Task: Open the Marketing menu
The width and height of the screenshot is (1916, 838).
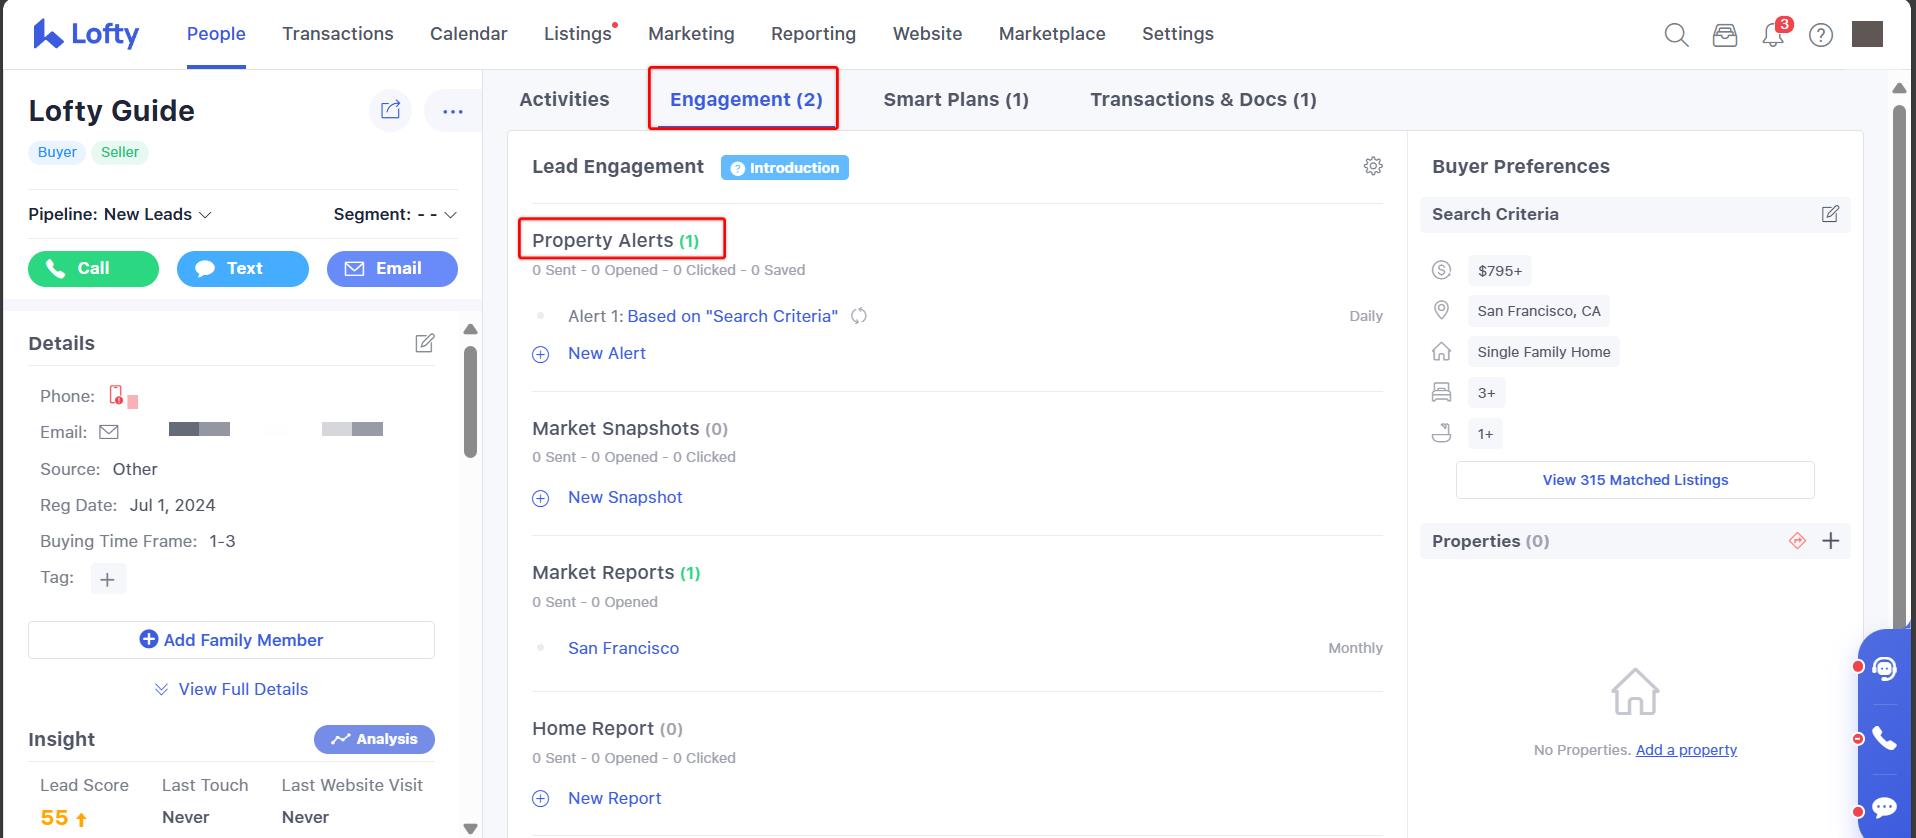Action: coord(691,34)
